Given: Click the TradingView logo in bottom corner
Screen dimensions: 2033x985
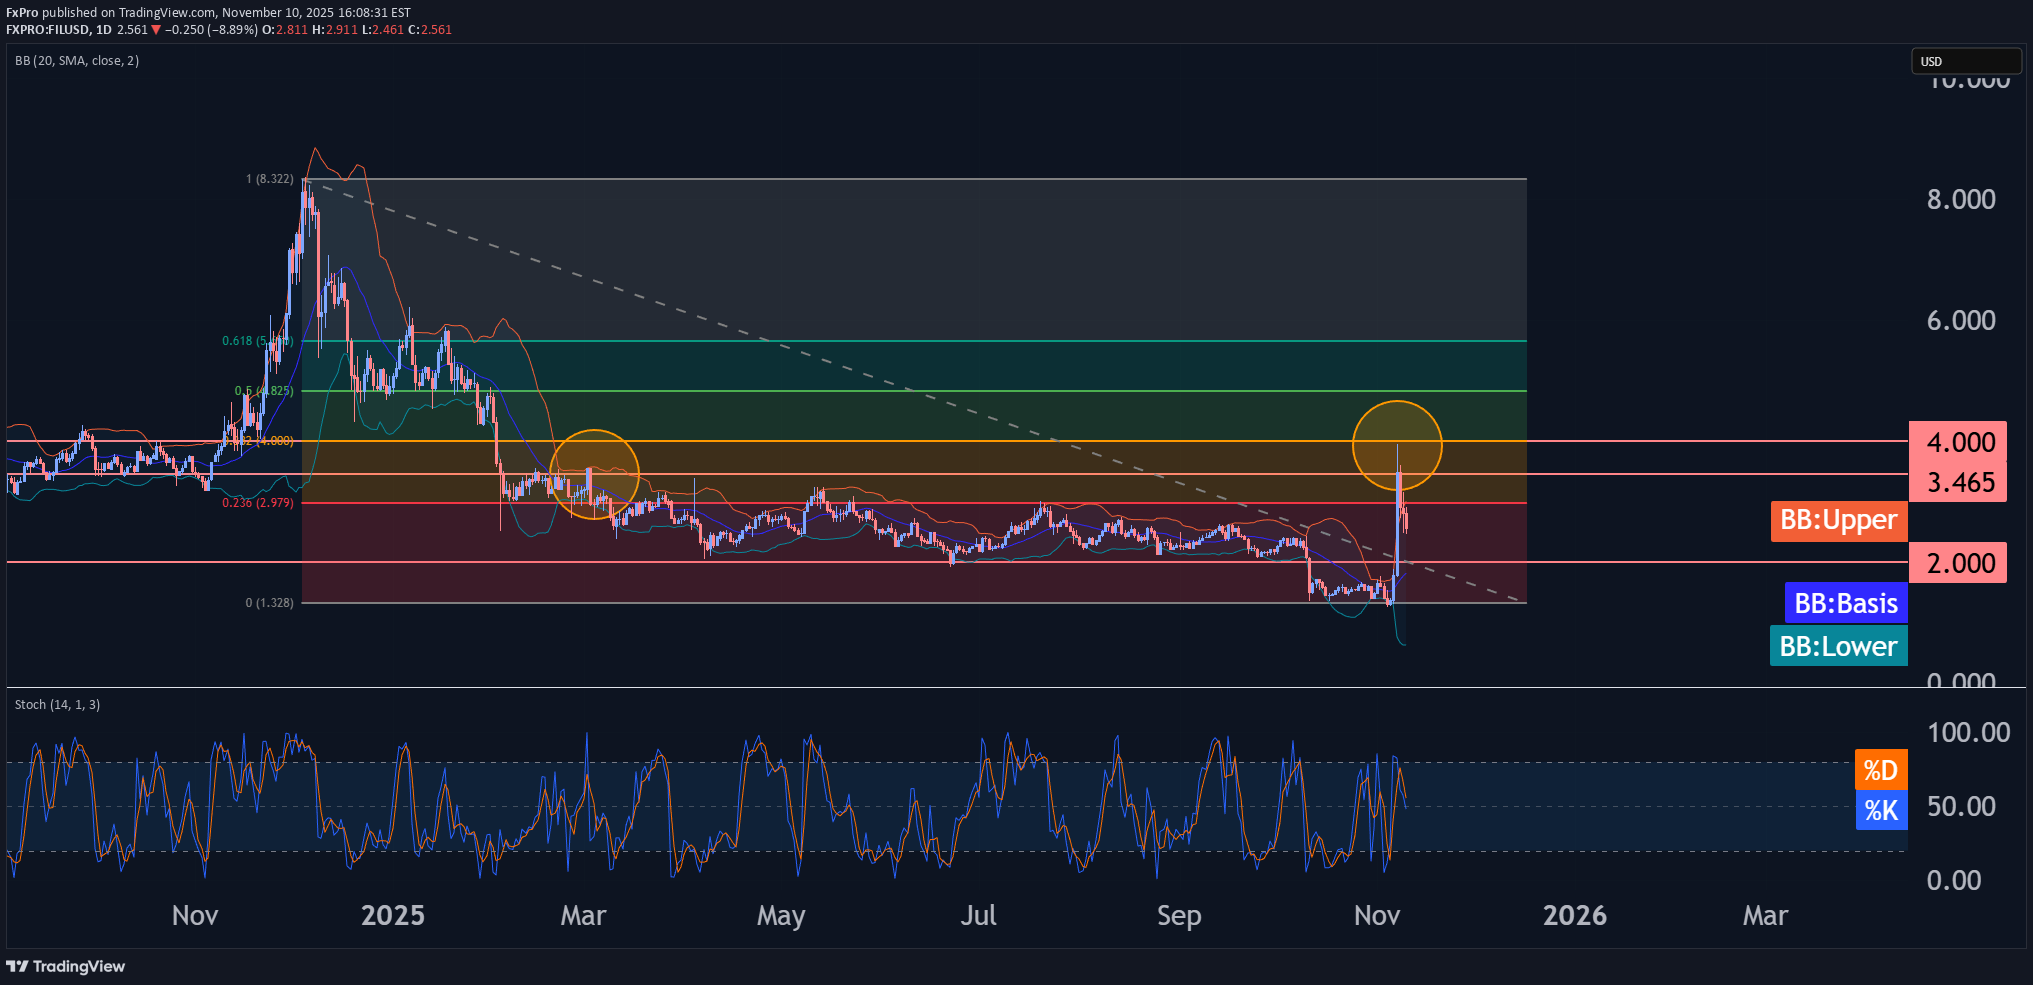Looking at the screenshot, I should [66, 966].
